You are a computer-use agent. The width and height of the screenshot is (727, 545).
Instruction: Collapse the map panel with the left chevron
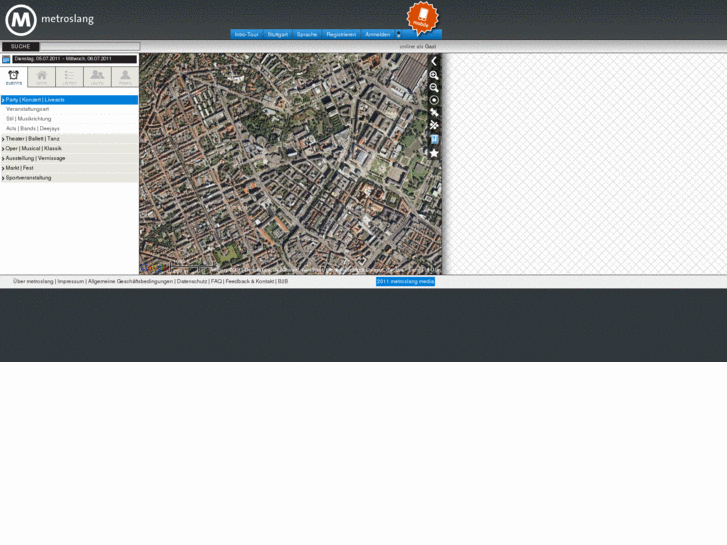(434, 61)
